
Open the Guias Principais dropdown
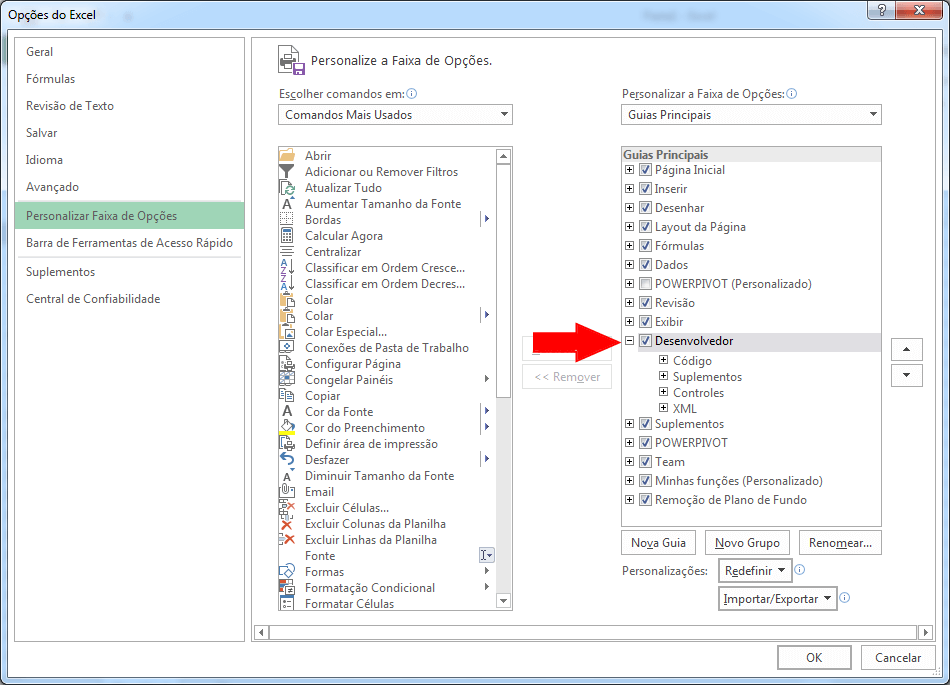[751, 114]
